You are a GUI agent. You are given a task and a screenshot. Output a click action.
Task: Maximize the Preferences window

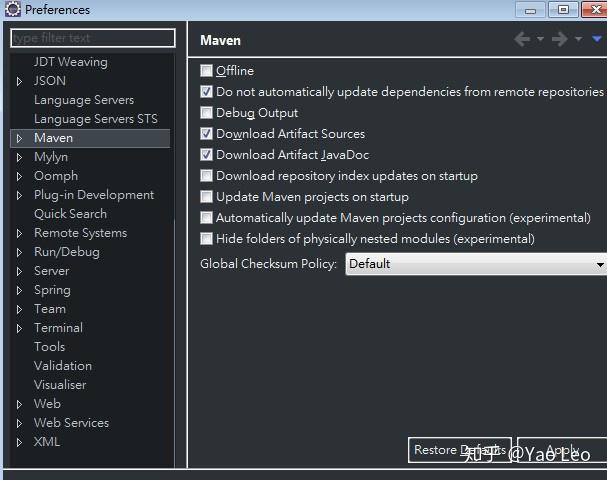(563, 9)
